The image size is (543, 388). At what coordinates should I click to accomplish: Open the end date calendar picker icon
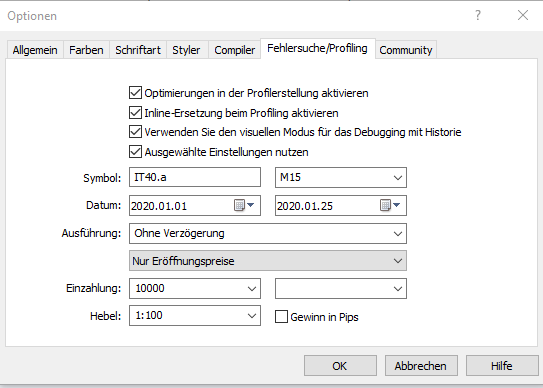pos(390,205)
